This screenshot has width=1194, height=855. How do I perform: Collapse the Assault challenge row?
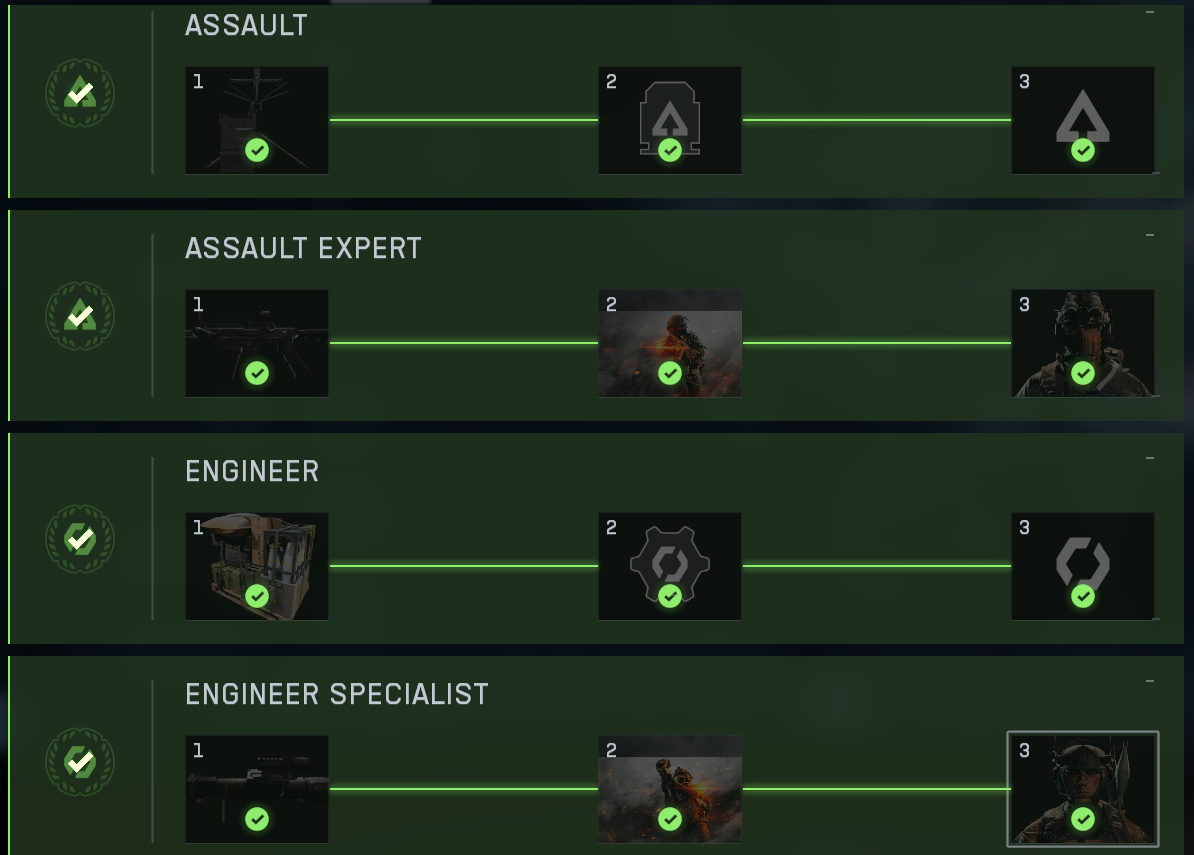point(1150,12)
